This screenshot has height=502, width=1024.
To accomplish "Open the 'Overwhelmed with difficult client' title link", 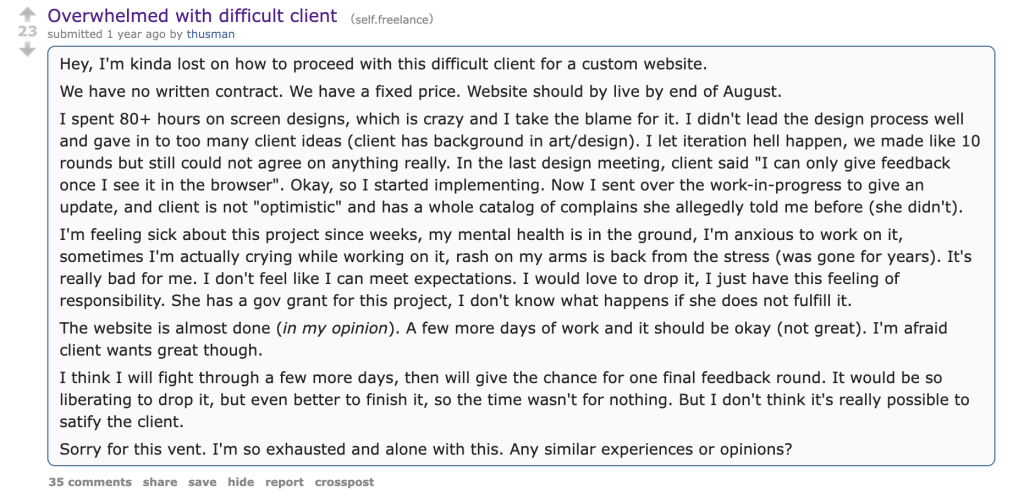I will click(193, 16).
